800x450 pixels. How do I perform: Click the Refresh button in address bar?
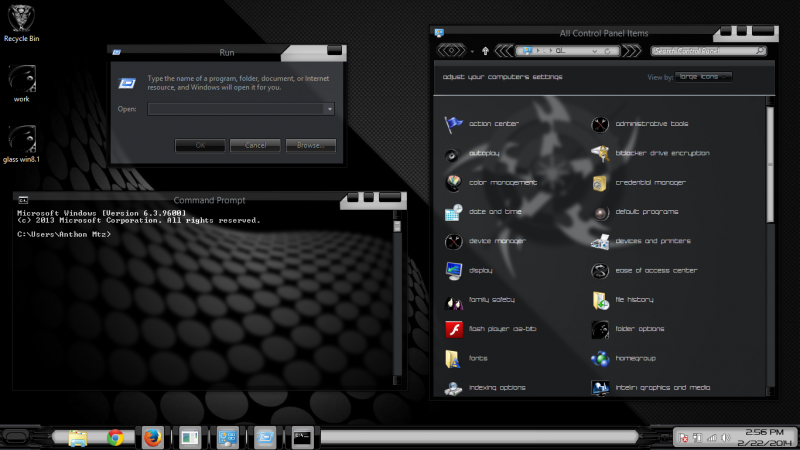[x=607, y=51]
